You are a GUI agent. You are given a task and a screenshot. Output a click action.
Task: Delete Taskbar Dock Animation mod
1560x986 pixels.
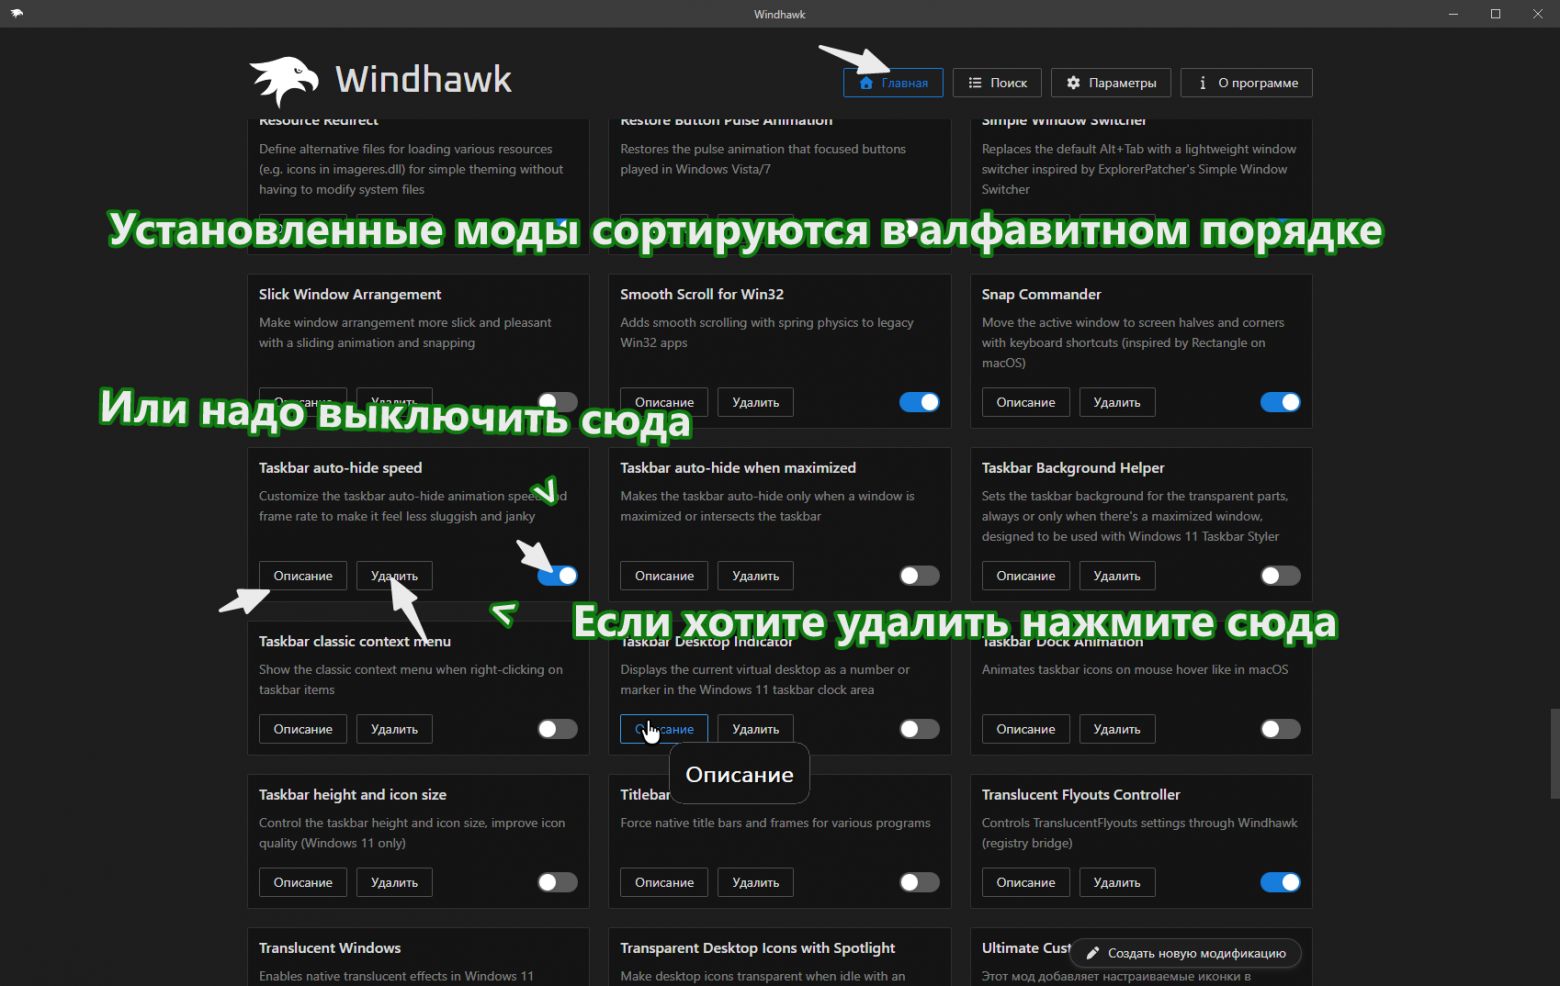(1117, 729)
